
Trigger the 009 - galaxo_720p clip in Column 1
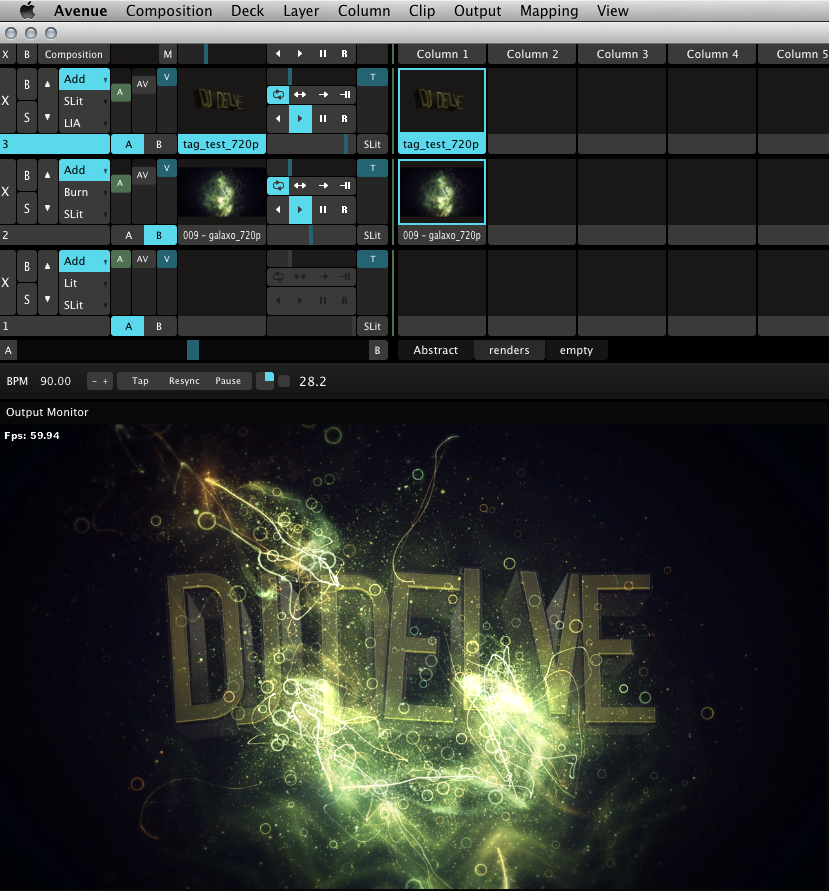point(442,192)
